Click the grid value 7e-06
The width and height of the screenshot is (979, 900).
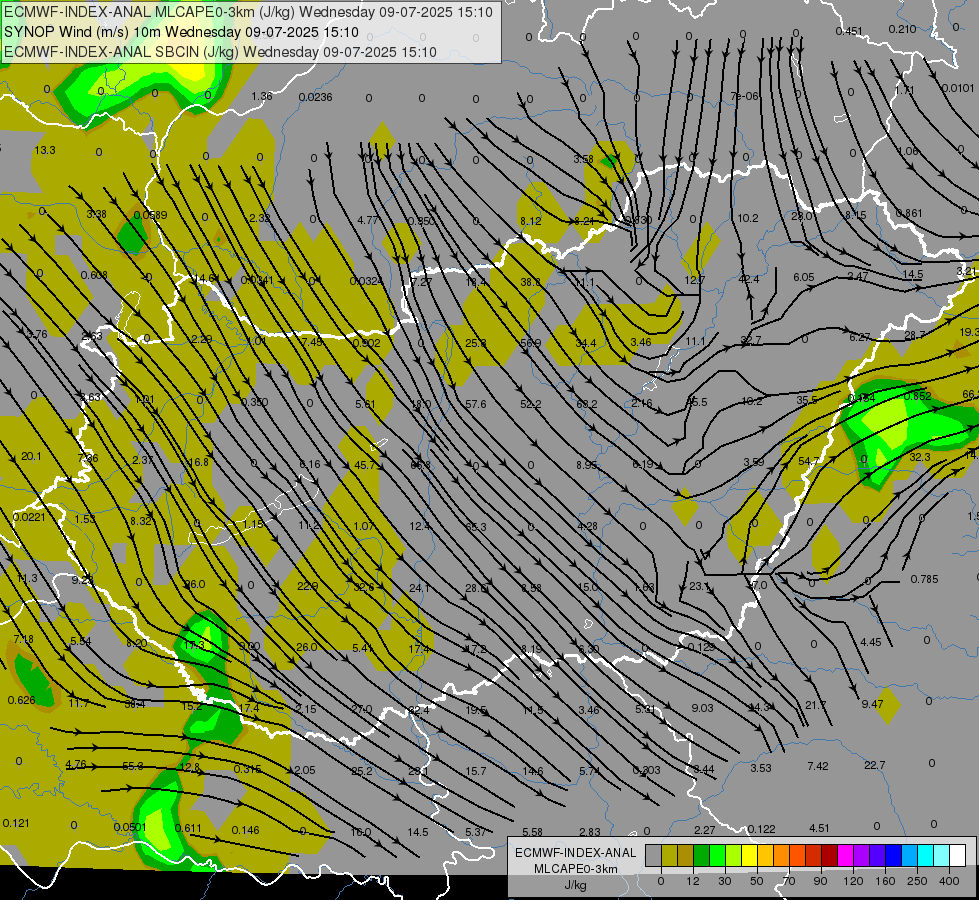(x=745, y=96)
